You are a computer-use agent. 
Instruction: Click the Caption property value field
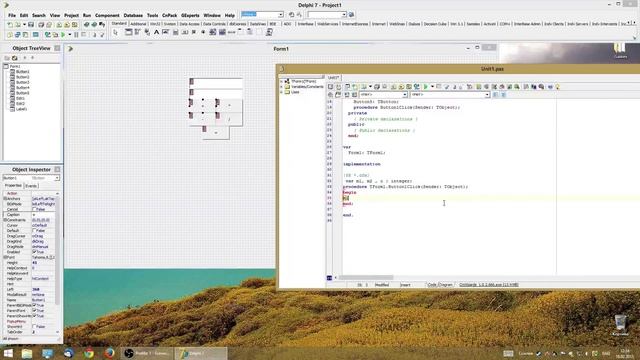(x=43, y=214)
